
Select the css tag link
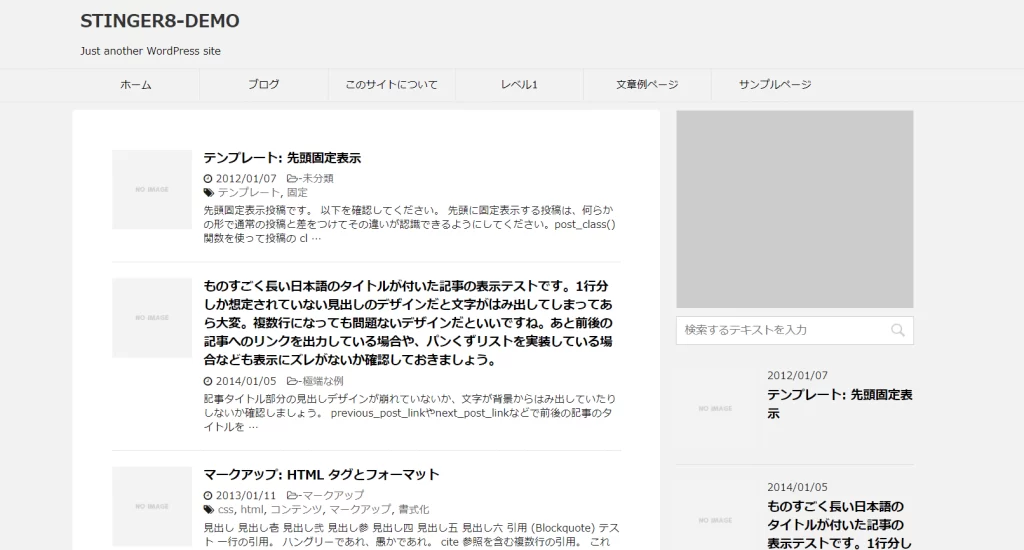tap(225, 509)
